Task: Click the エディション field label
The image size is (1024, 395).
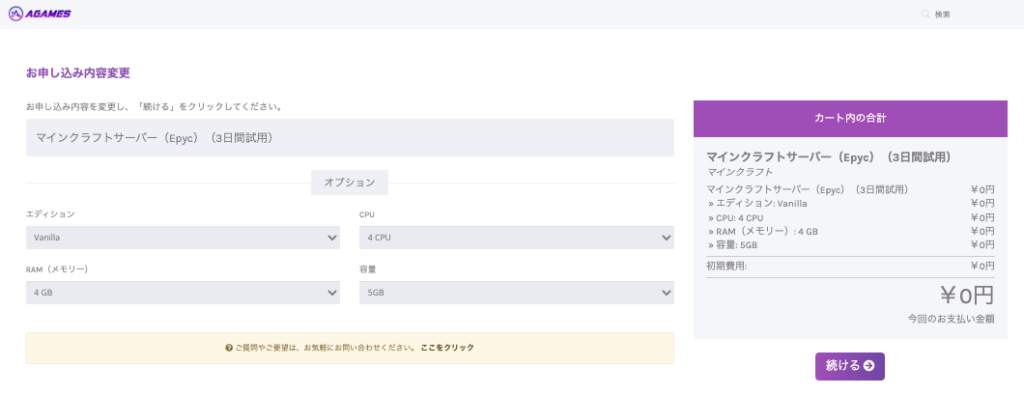Action: pos(50,214)
